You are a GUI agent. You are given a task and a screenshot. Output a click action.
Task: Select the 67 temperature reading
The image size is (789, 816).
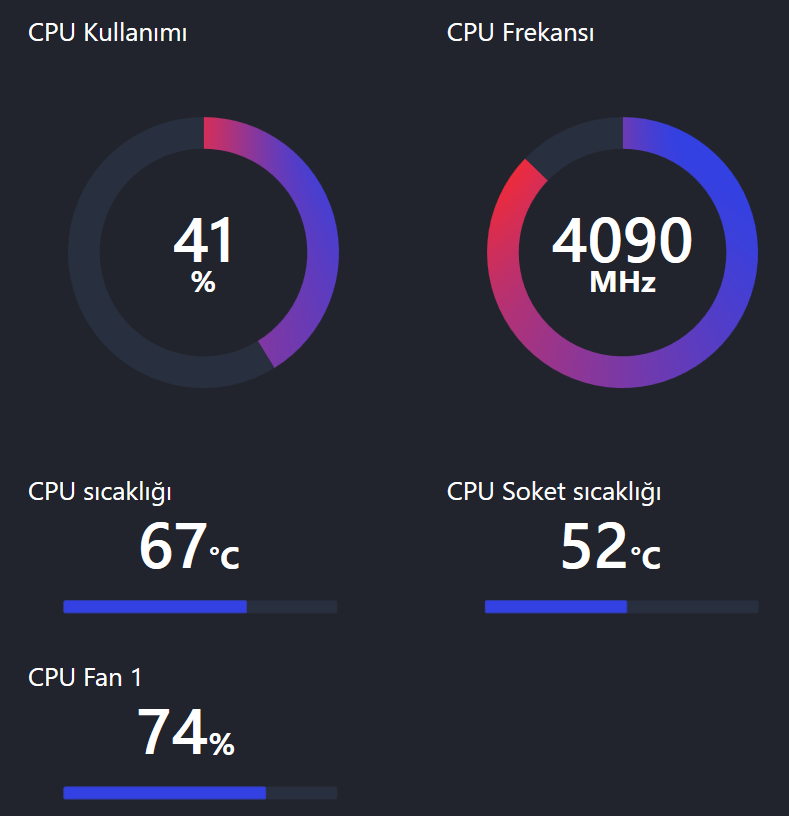click(173, 547)
